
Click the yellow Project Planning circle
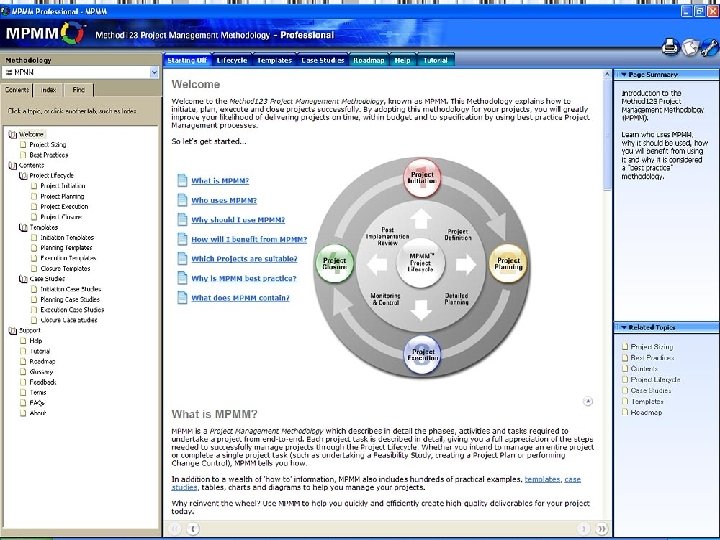(508, 264)
